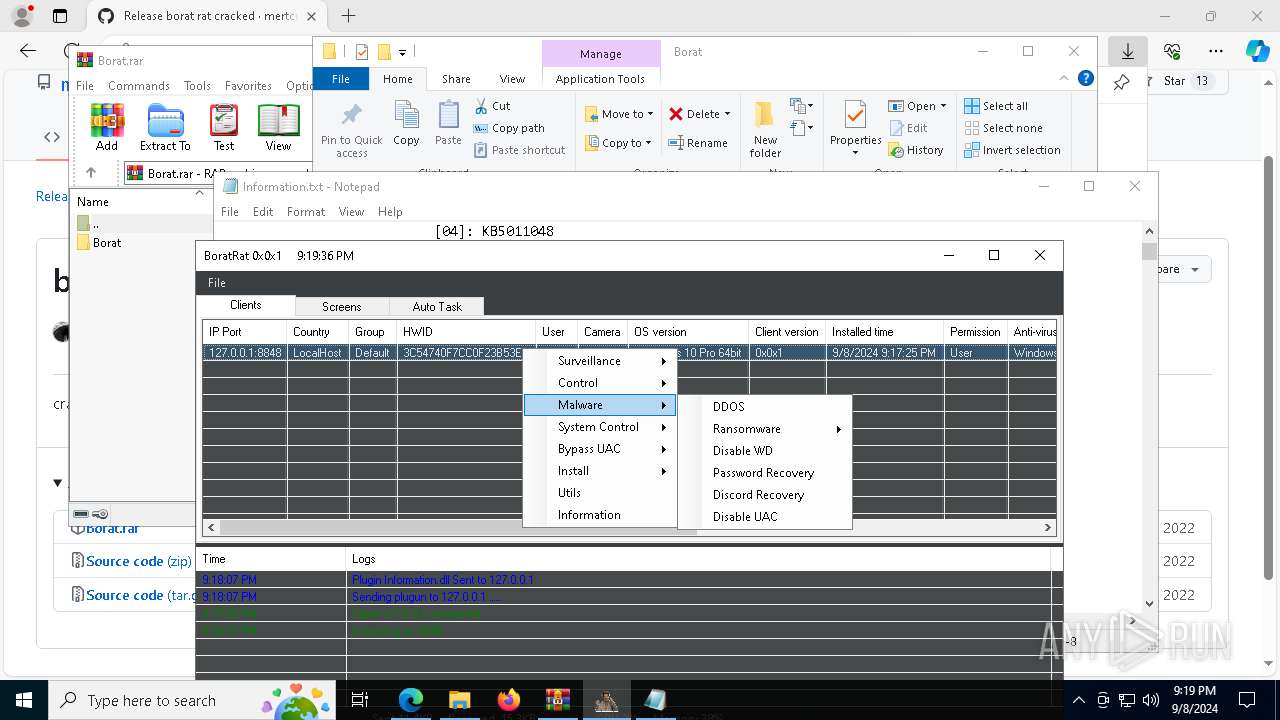Click the Test icon in WinRAR
This screenshot has height=720, width=1280.
coord(224,127)
